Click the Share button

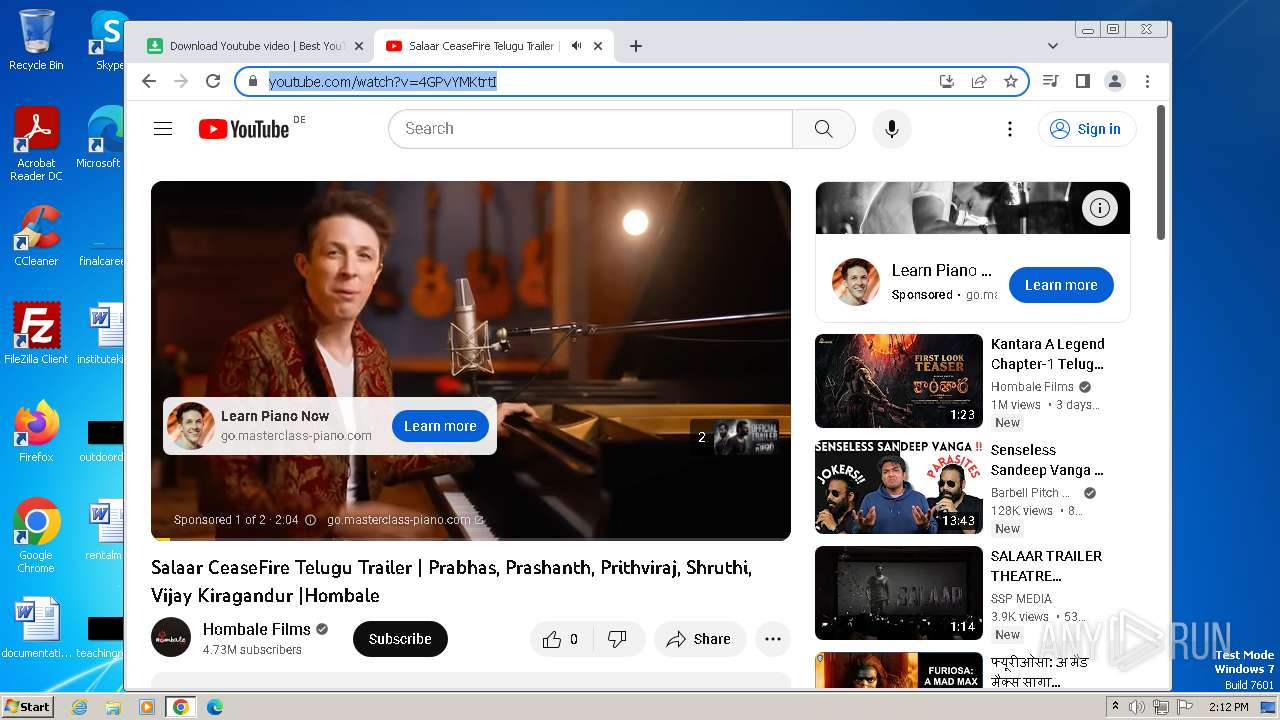700,639
